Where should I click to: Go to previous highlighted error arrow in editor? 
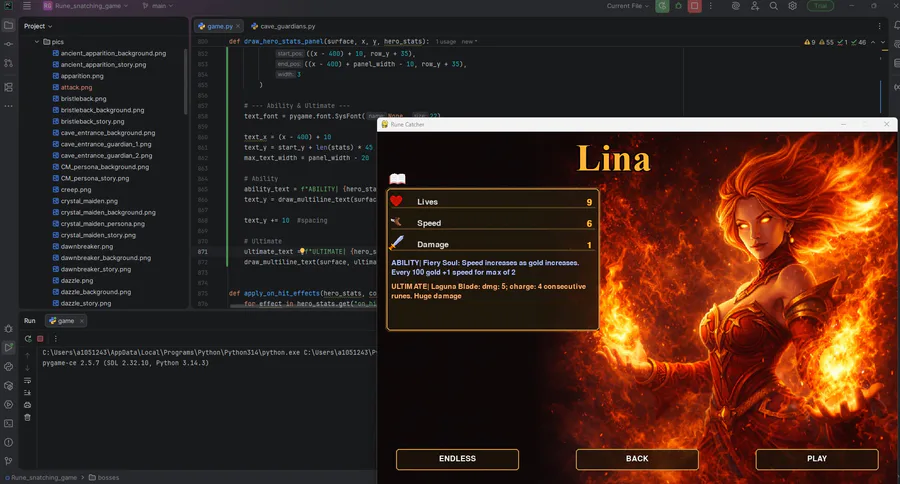pos(873,42)
